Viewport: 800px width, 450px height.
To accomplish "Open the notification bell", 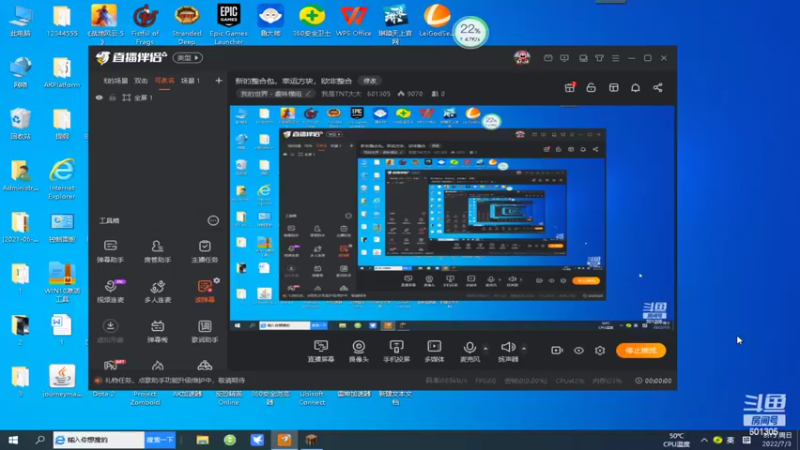I will click(635, 88).
